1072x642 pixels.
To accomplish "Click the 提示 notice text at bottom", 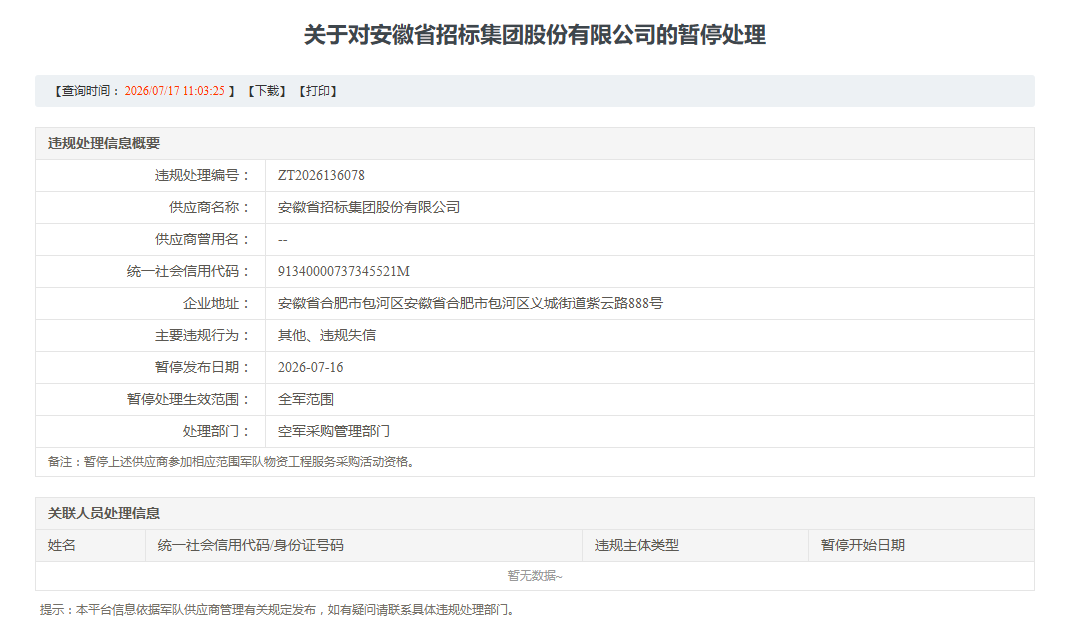I will click(277, 609).
